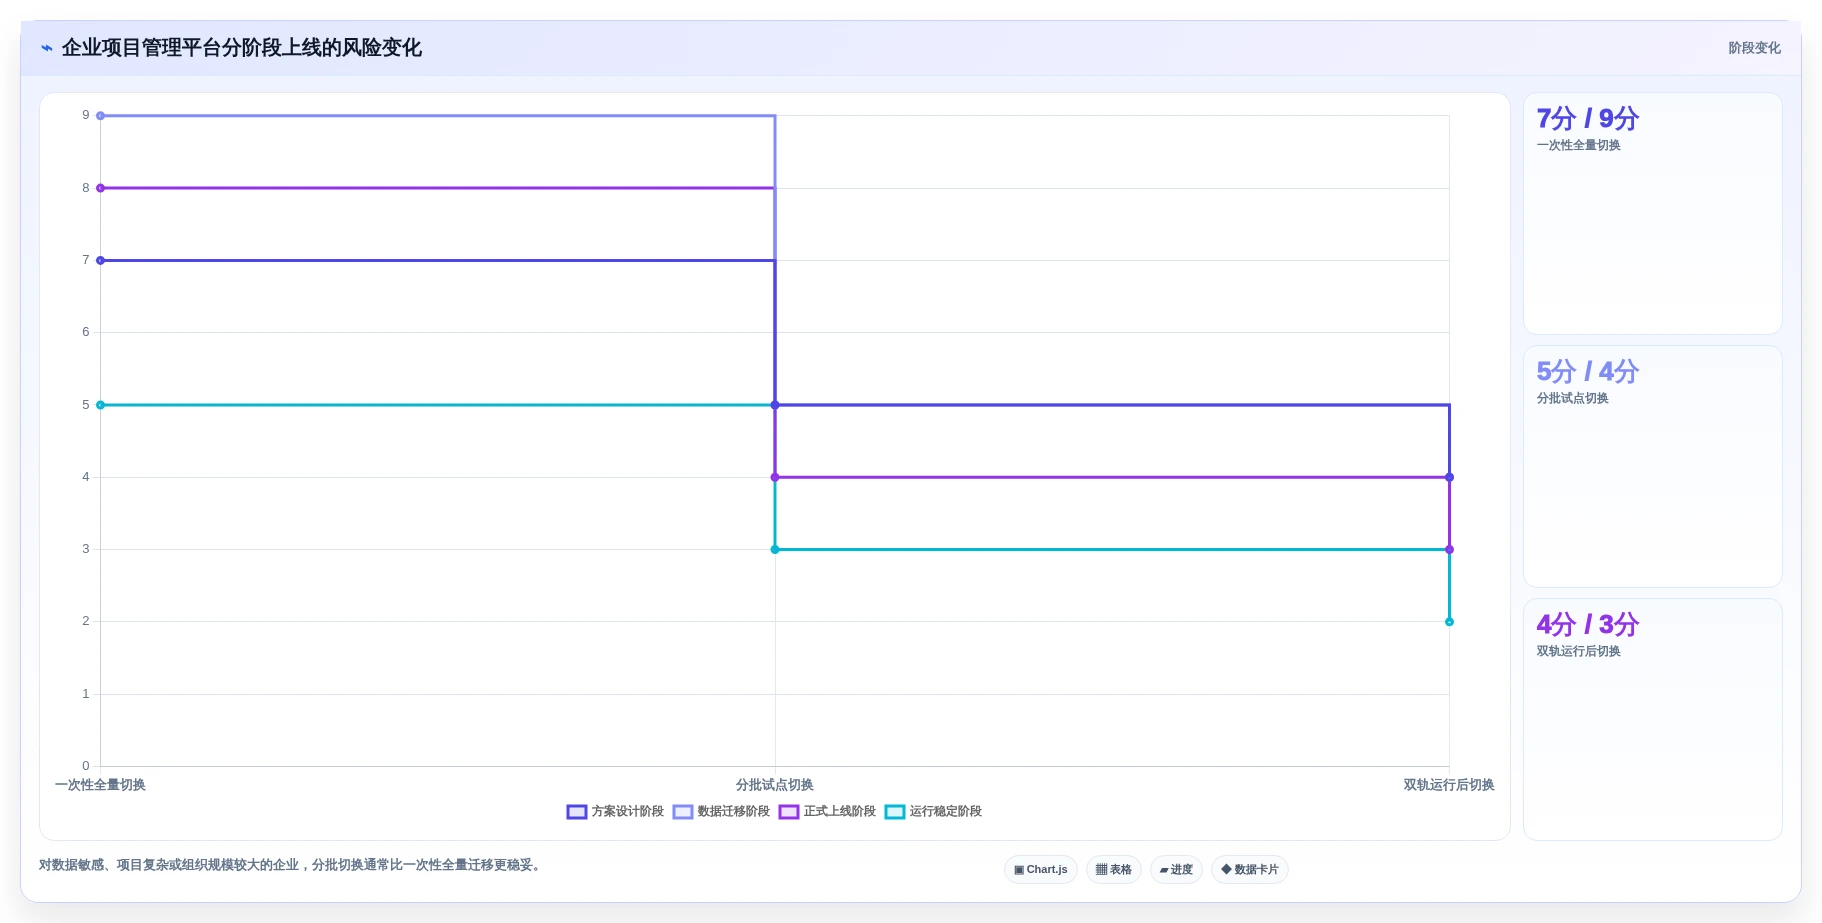Viewport: 1822px width, 923px height.
Task: Select the 数据卡片 tag chip
Action: click(1249, 869)
